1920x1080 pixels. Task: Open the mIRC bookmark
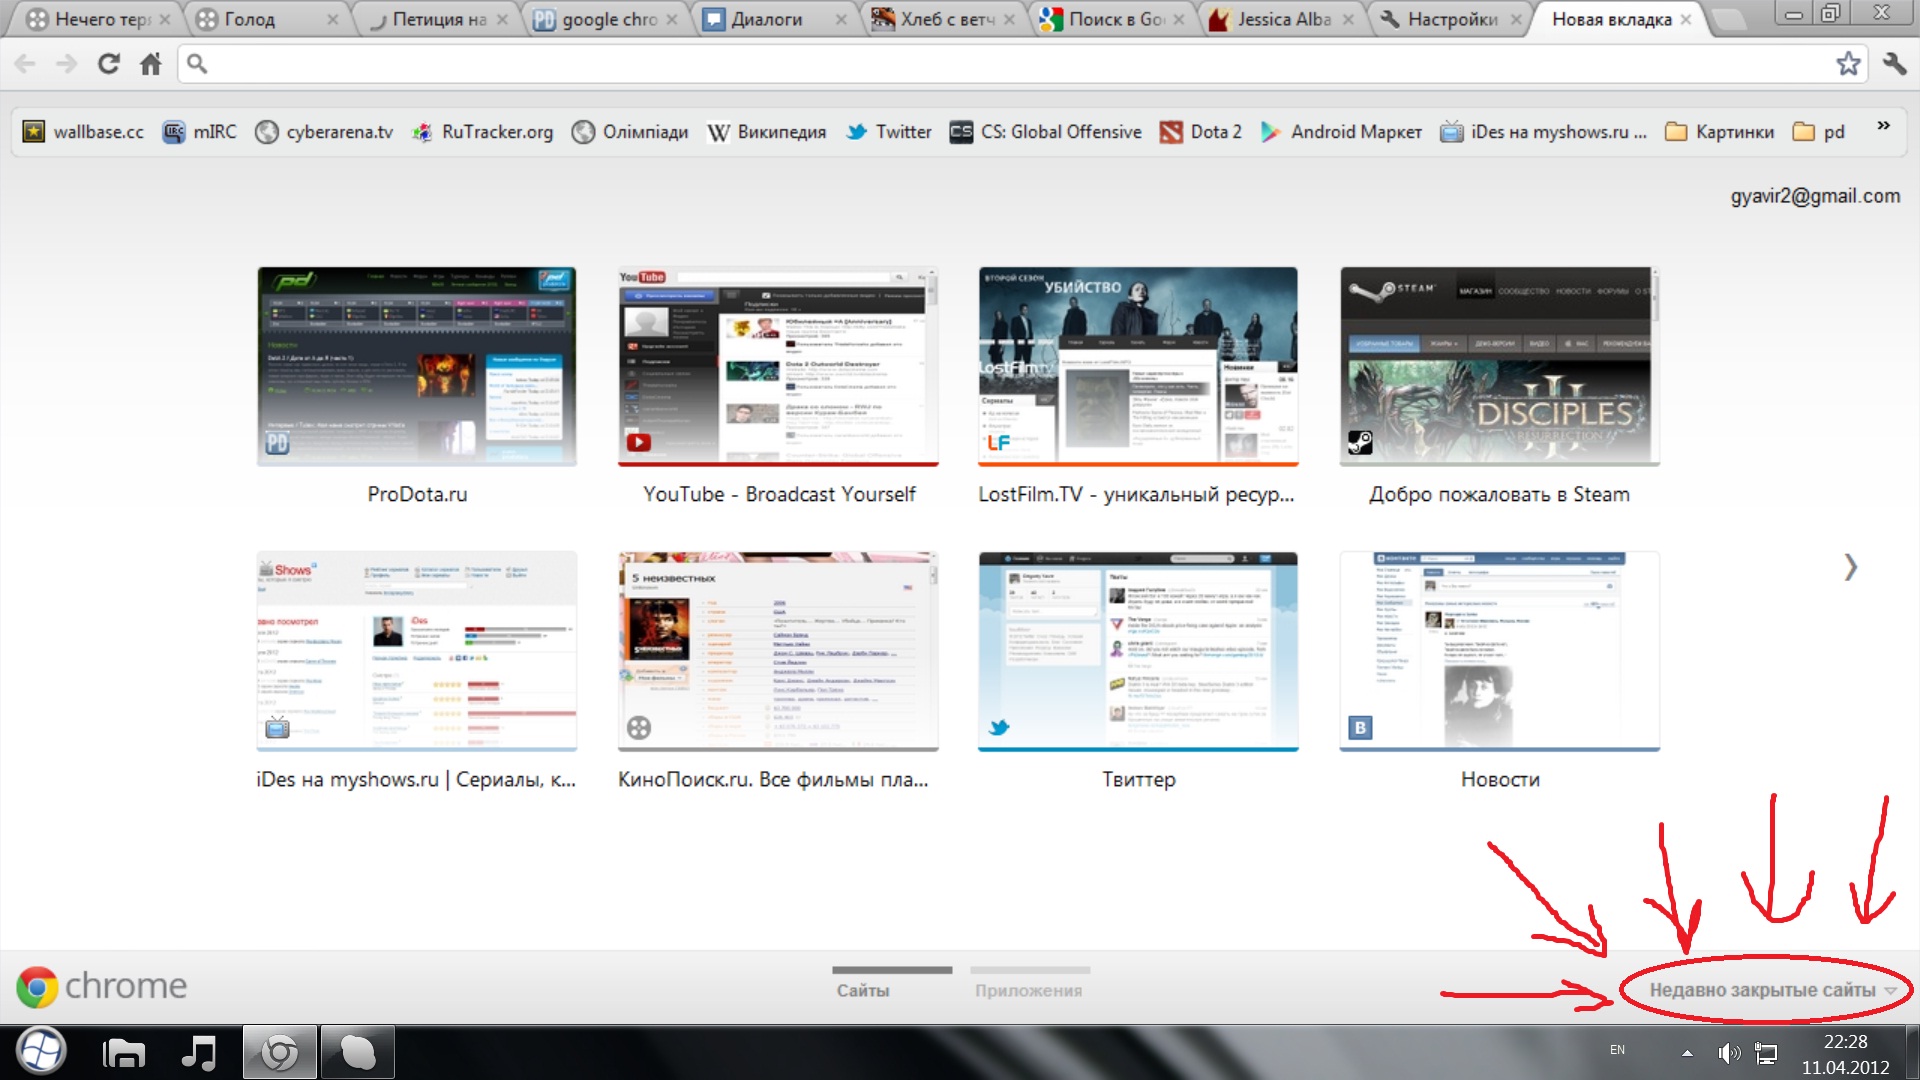coord(200,132)
